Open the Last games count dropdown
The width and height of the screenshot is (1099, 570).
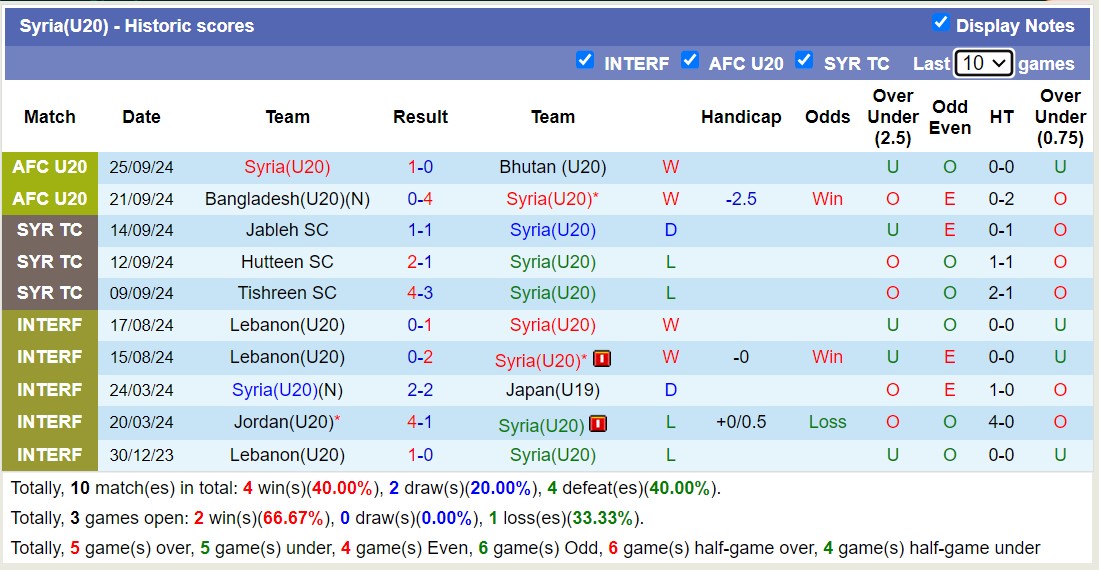(x=984, y=63)
